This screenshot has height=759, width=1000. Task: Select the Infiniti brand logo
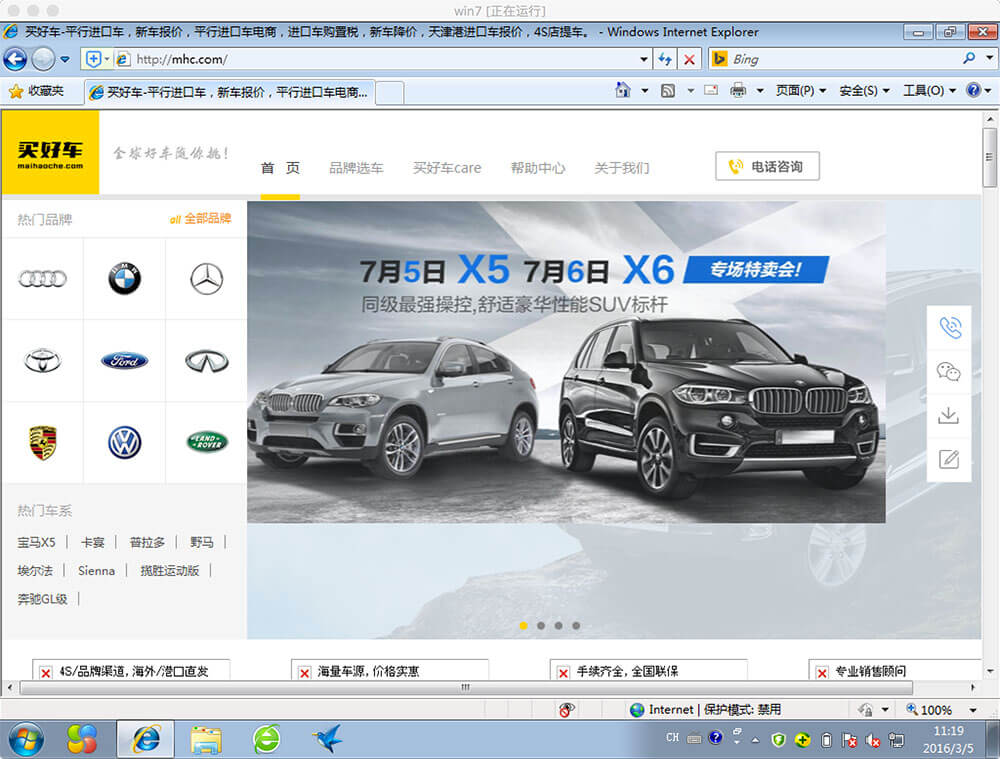207,361
